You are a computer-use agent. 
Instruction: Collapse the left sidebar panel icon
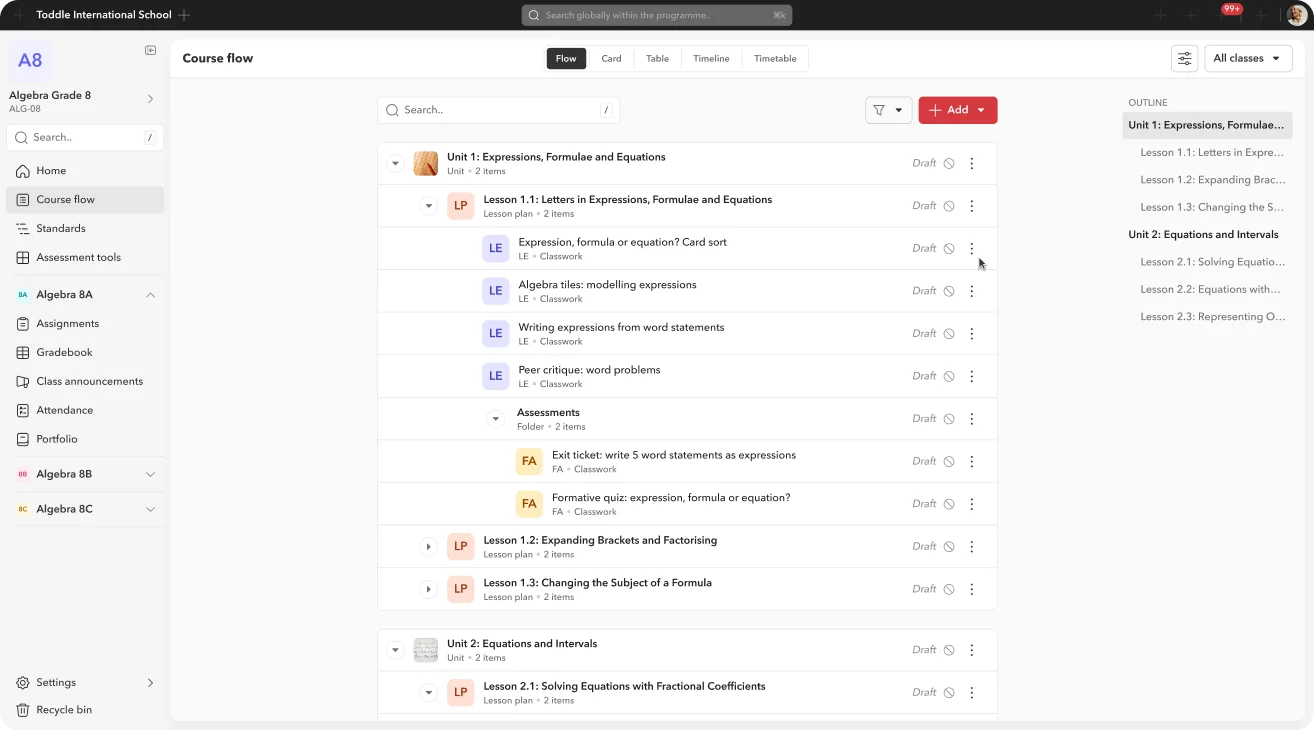[150, 50]
